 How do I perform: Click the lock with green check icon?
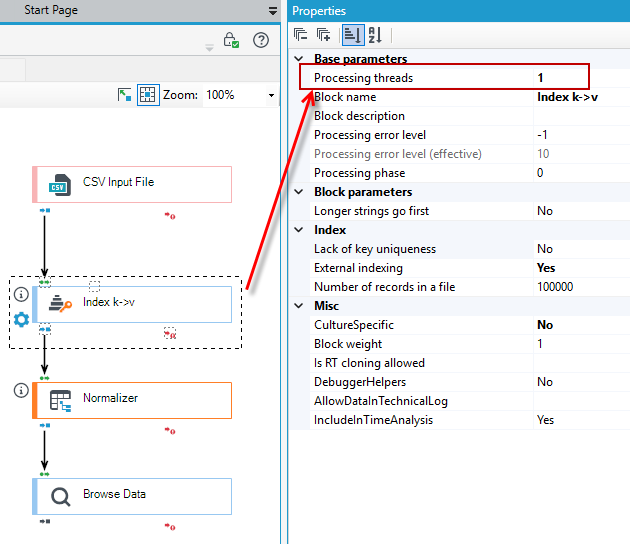tap(231, 40)
